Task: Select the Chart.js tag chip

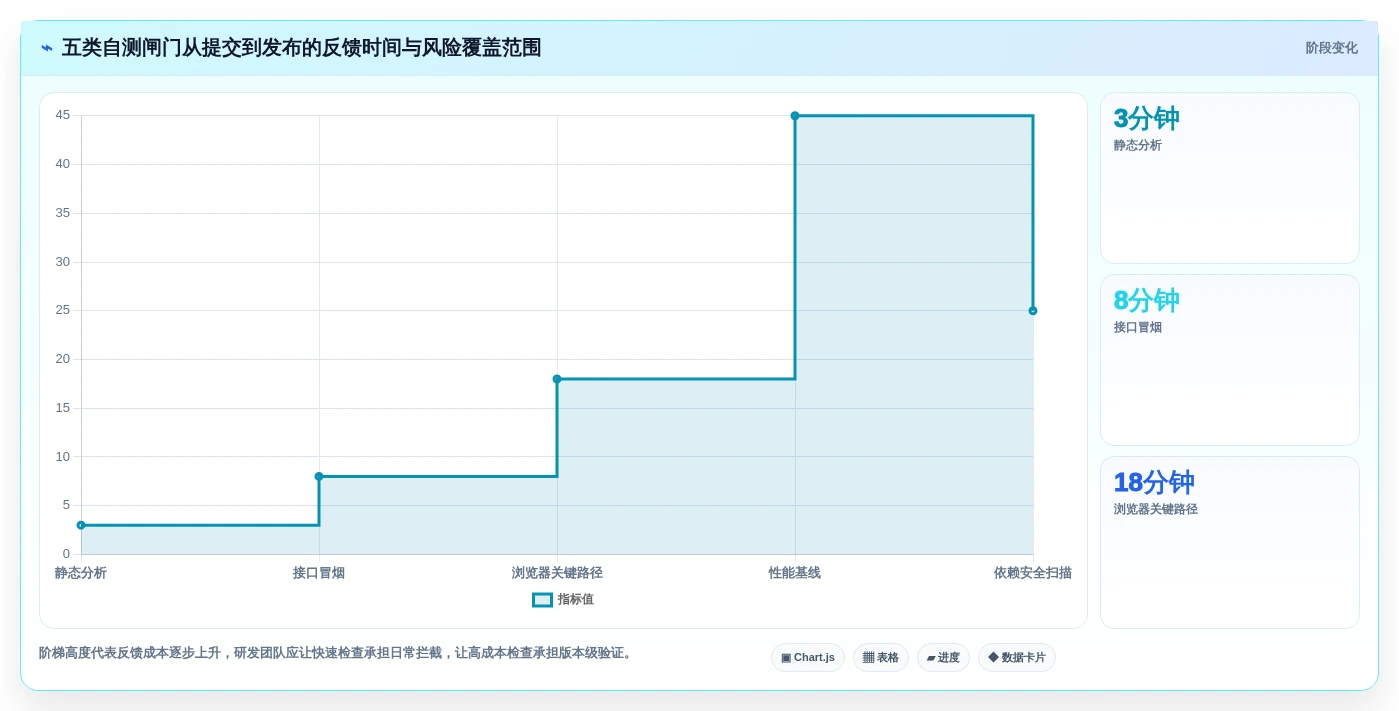Action: [x=808, y=657]
